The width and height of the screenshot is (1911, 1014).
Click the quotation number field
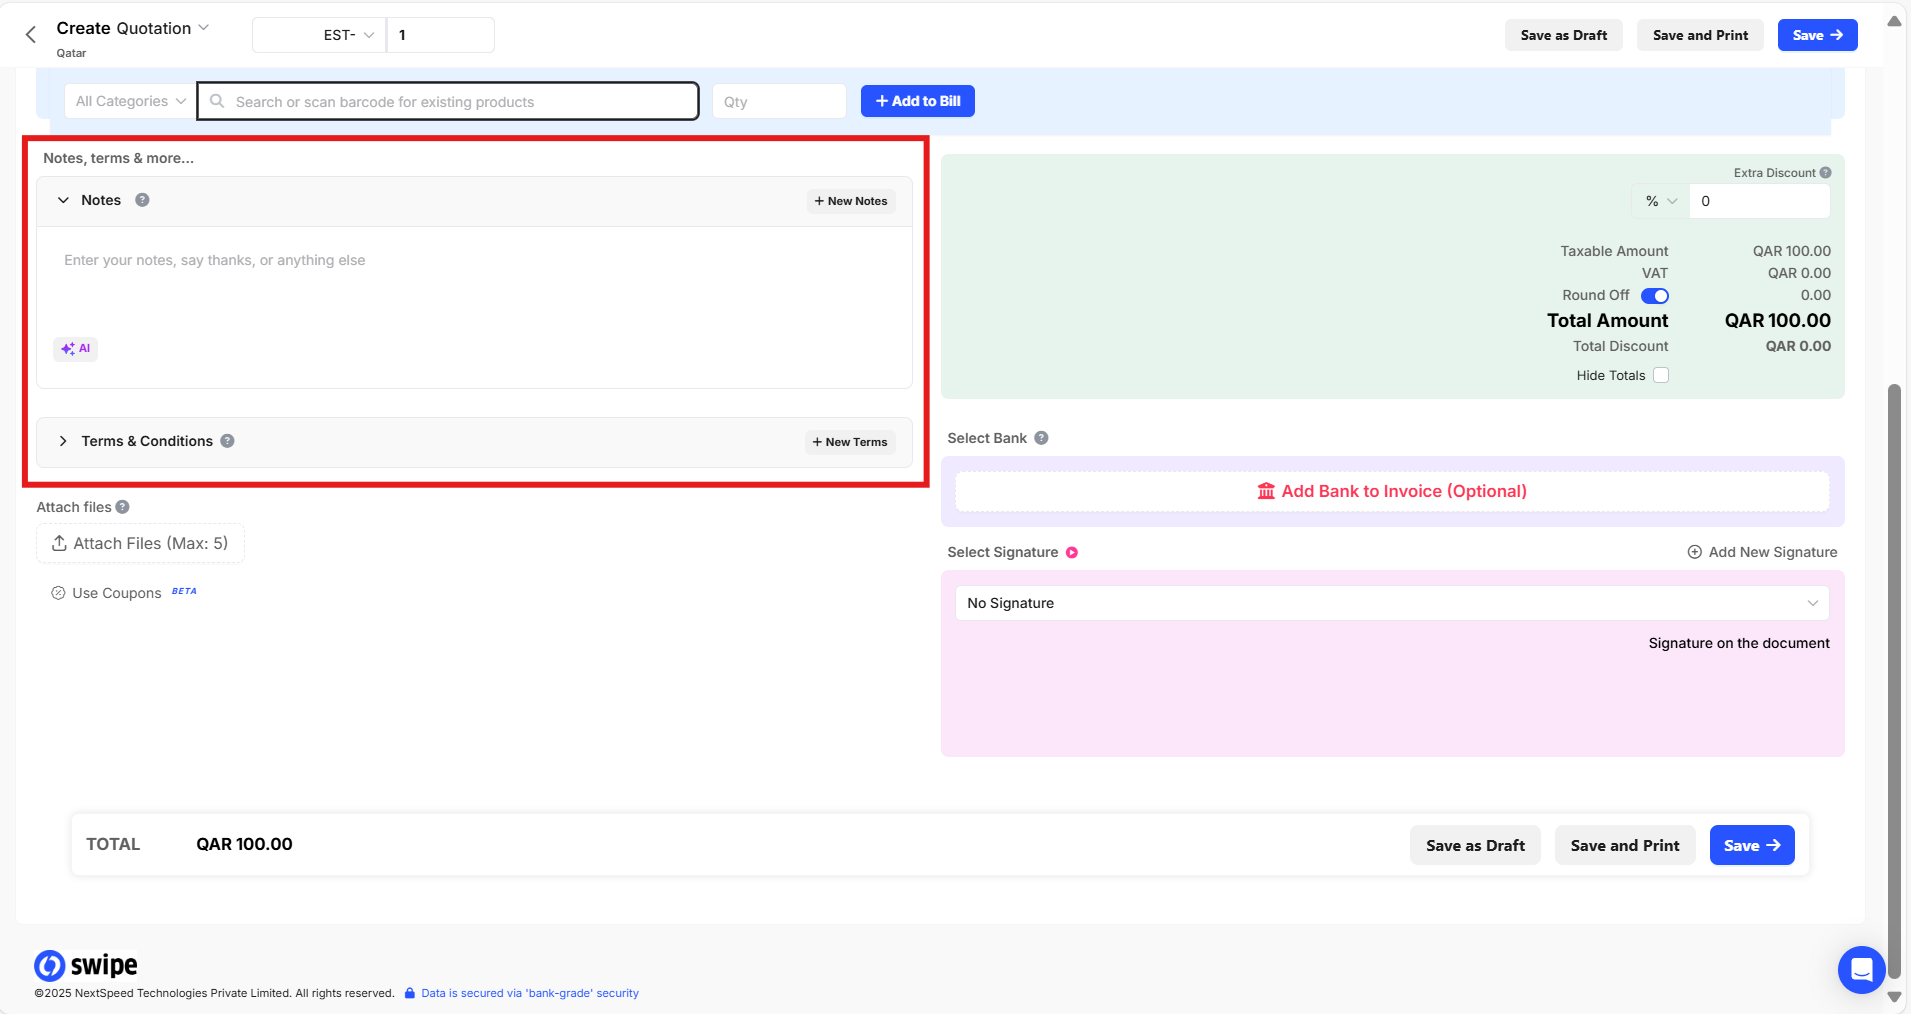pyautogui.click(x=440, y=35)
